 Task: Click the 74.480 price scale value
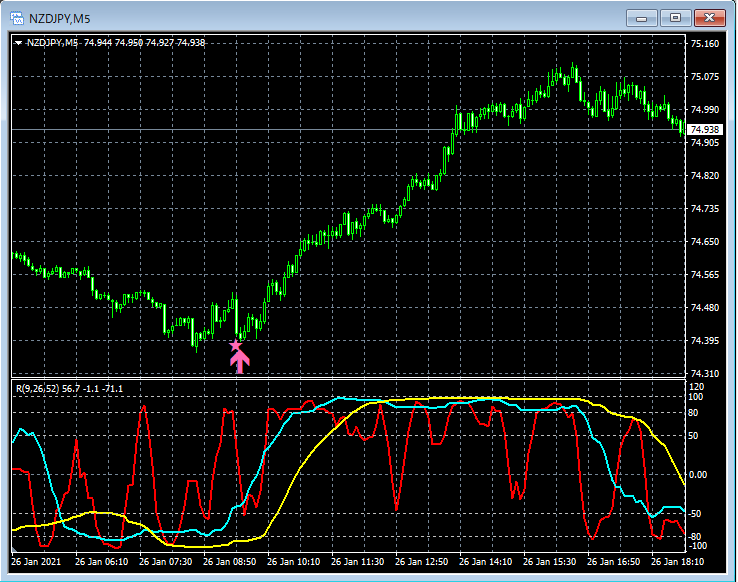pyautogui.click(x=705, y=307)
